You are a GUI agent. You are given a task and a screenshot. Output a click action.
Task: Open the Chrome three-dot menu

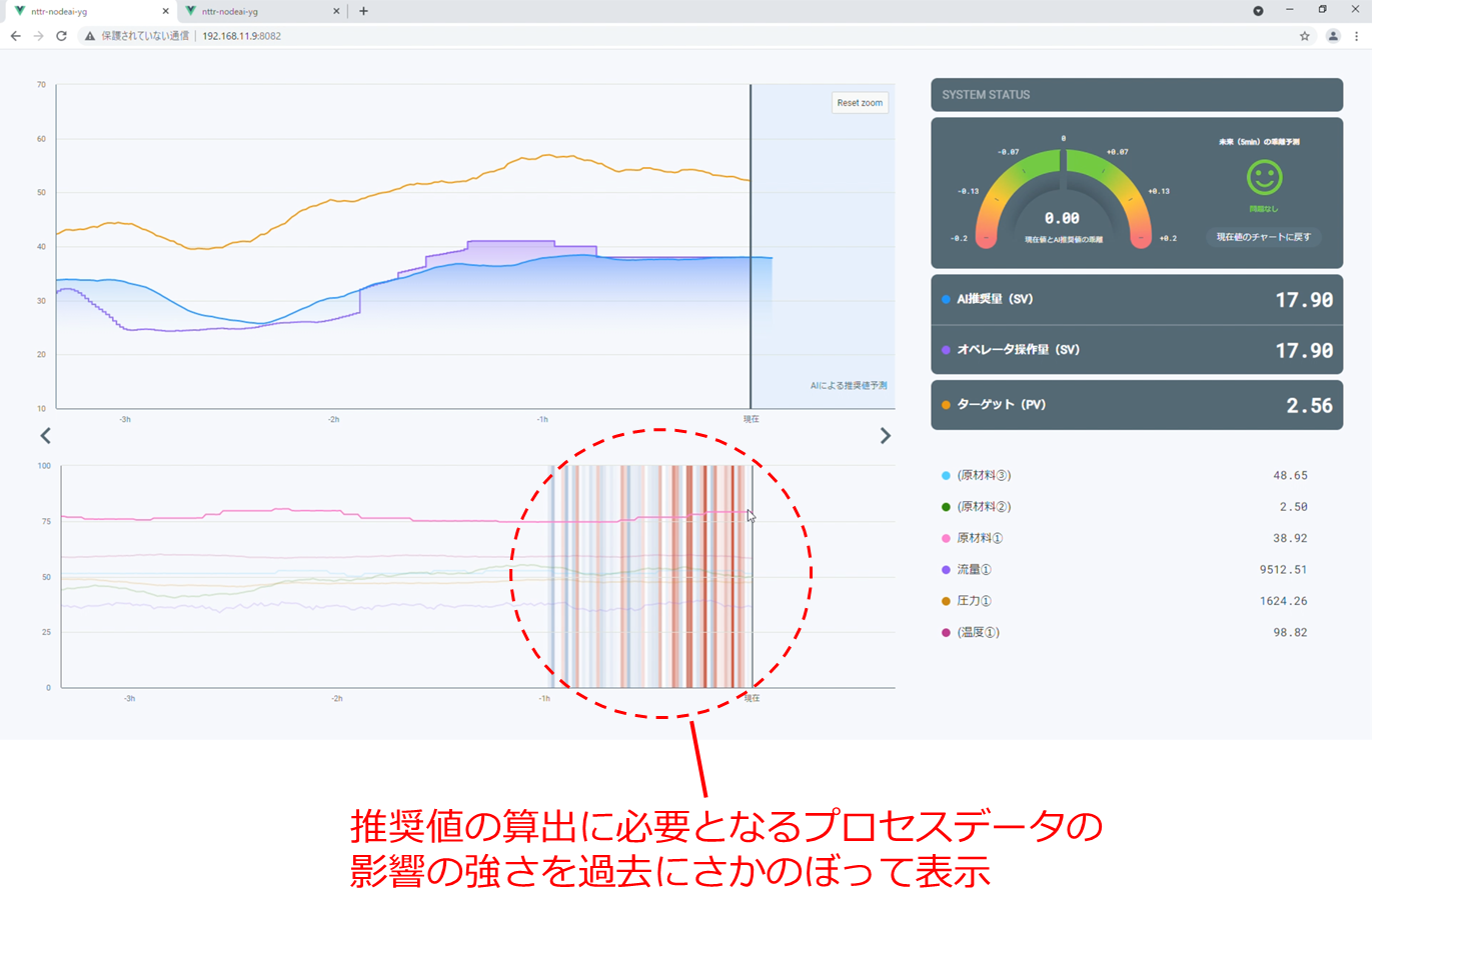[x=1357, y=36]
